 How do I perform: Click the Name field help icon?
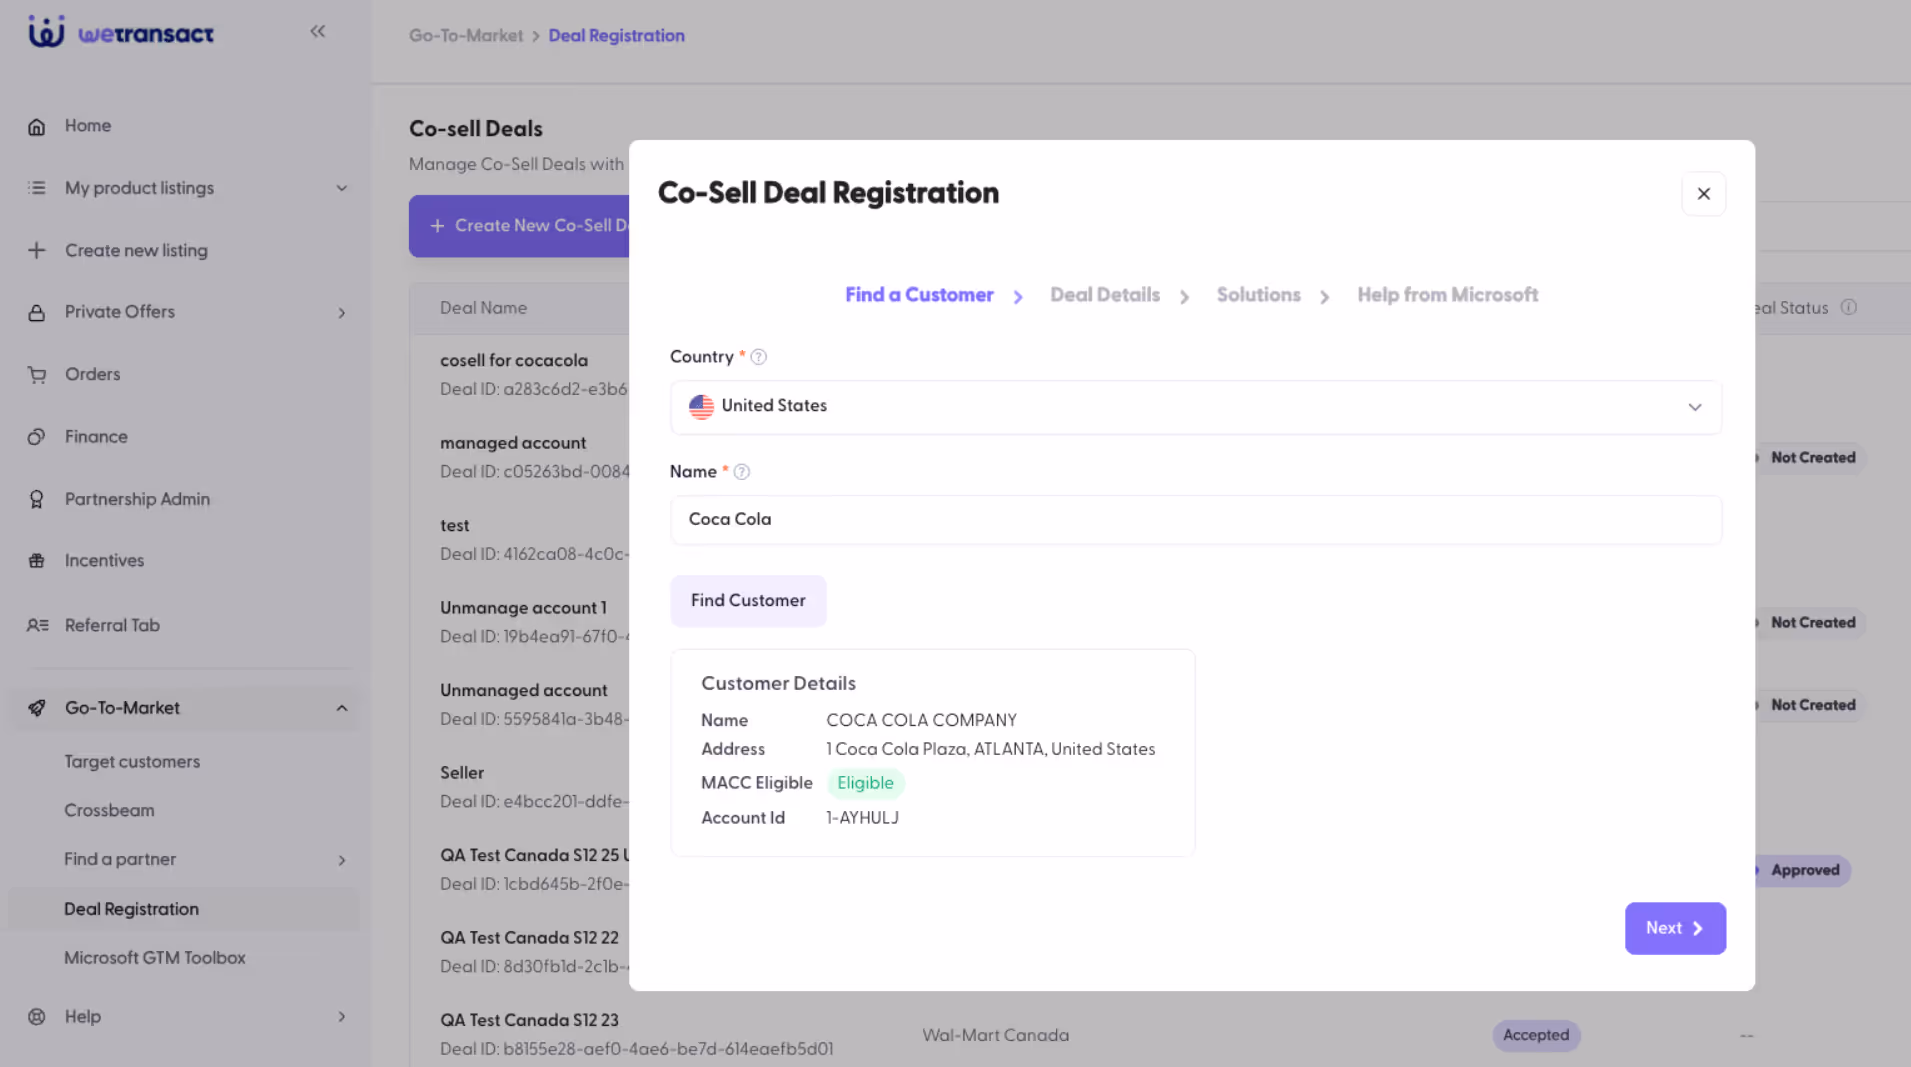pyautogui.click(x=742, y=472)
